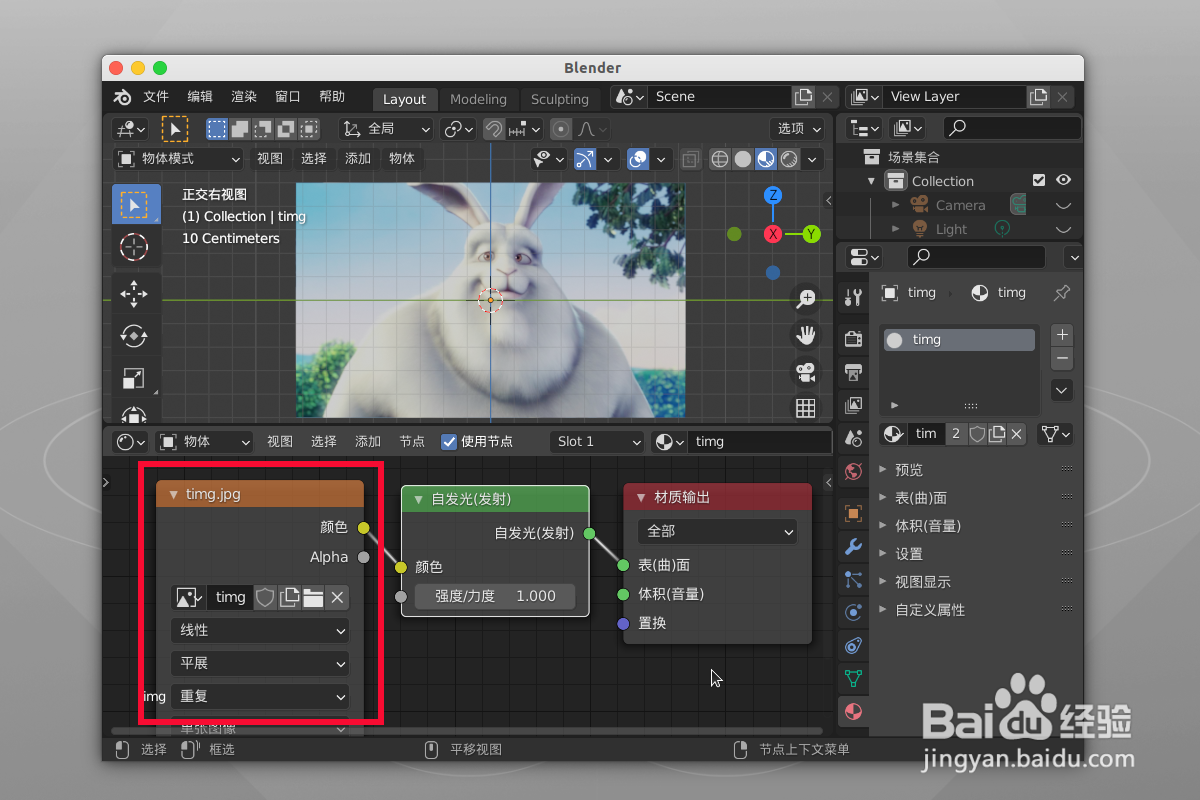Screen dimensions: 1200x800
Task: Open the 渲染 menu
Action: click(244, 97)
